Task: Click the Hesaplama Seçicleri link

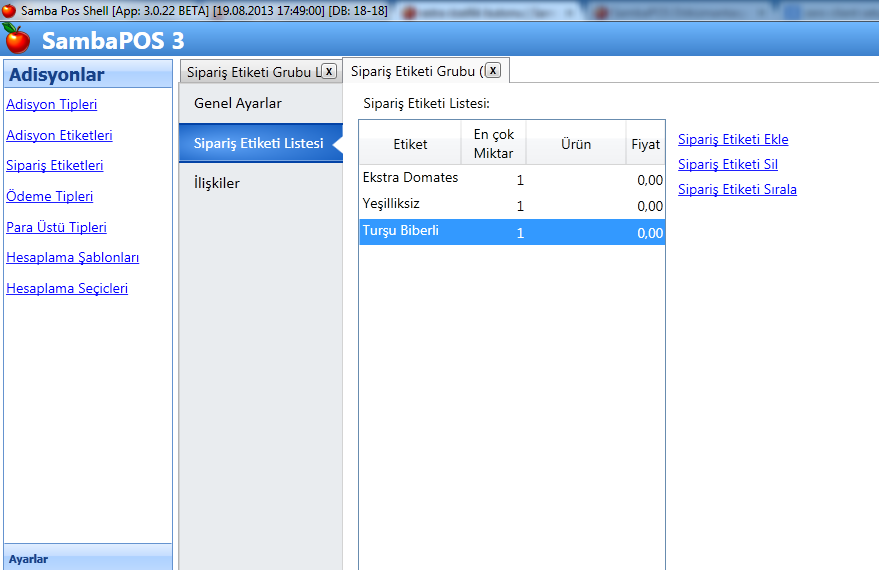Action: point(67,289)
